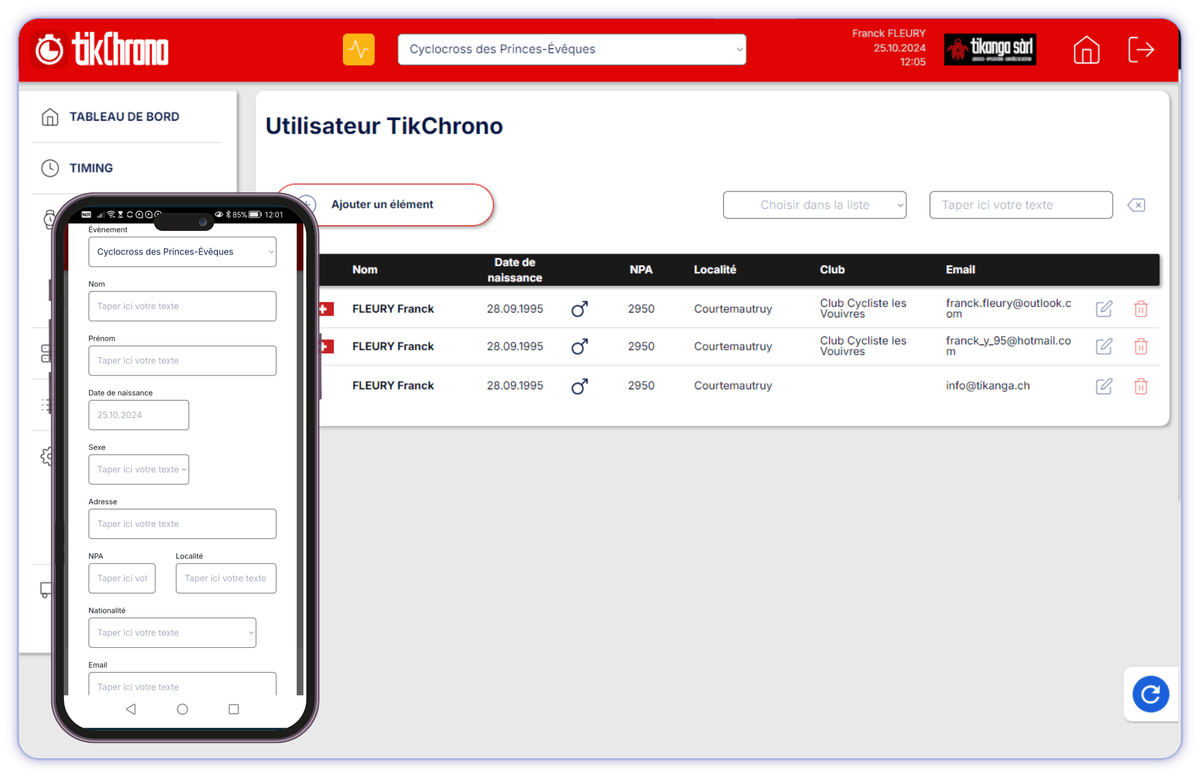The image size is (1200, 777).
Task: Clear search with the backspace icon
Action: coord(1136,205)
